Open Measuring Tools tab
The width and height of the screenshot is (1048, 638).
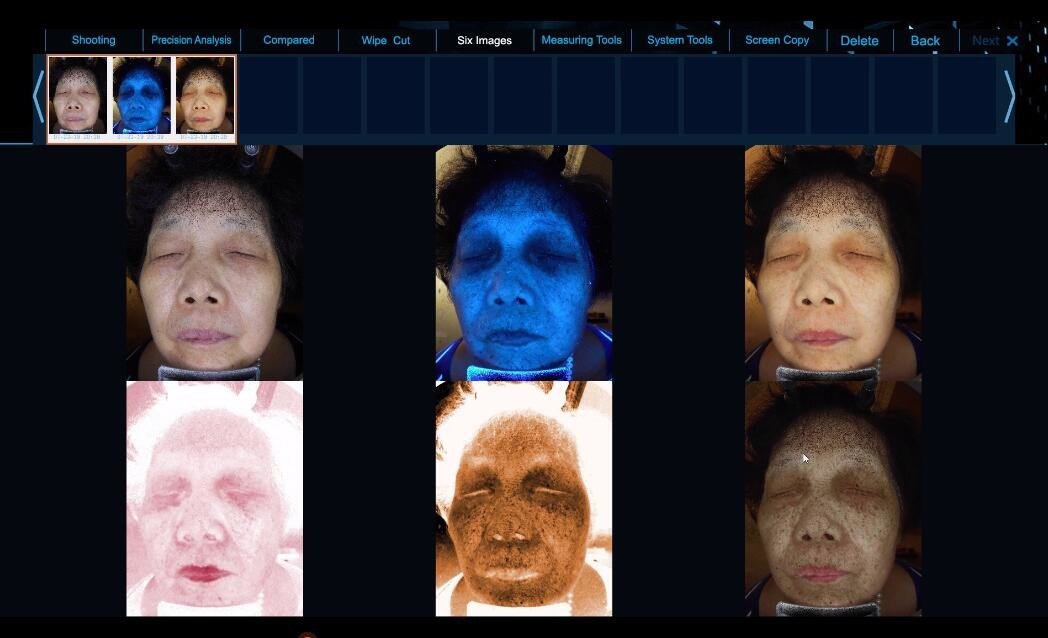click(581, 40)
